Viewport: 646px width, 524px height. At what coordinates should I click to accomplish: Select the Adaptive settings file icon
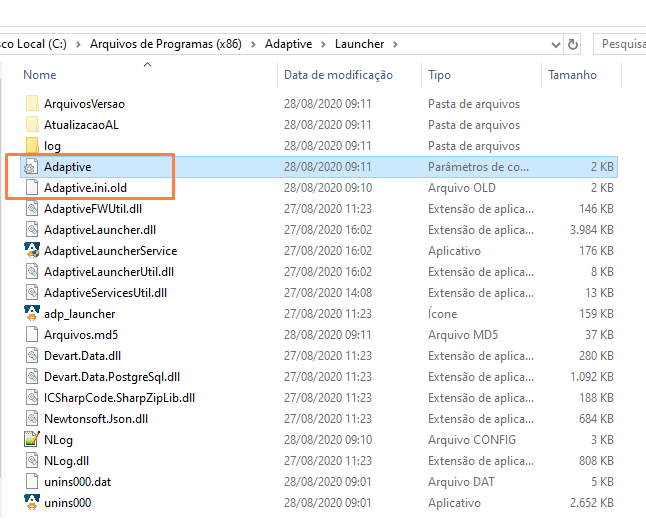32,166
